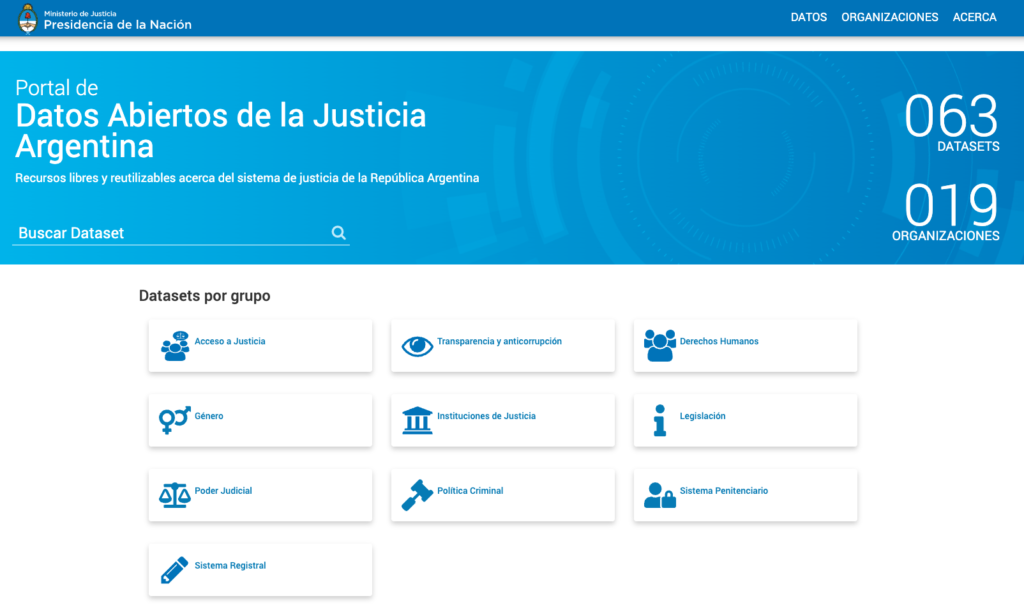Click the eye icon for Transparencia y anticorrupción
Screen dimensions: 1024x605
tap(417, 346)
